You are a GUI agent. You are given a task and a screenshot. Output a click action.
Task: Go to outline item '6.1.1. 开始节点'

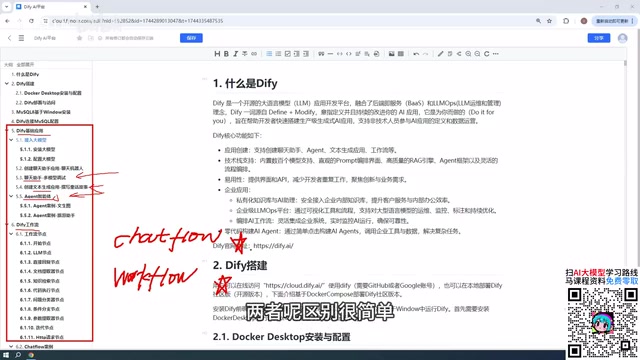coord(36,243)
